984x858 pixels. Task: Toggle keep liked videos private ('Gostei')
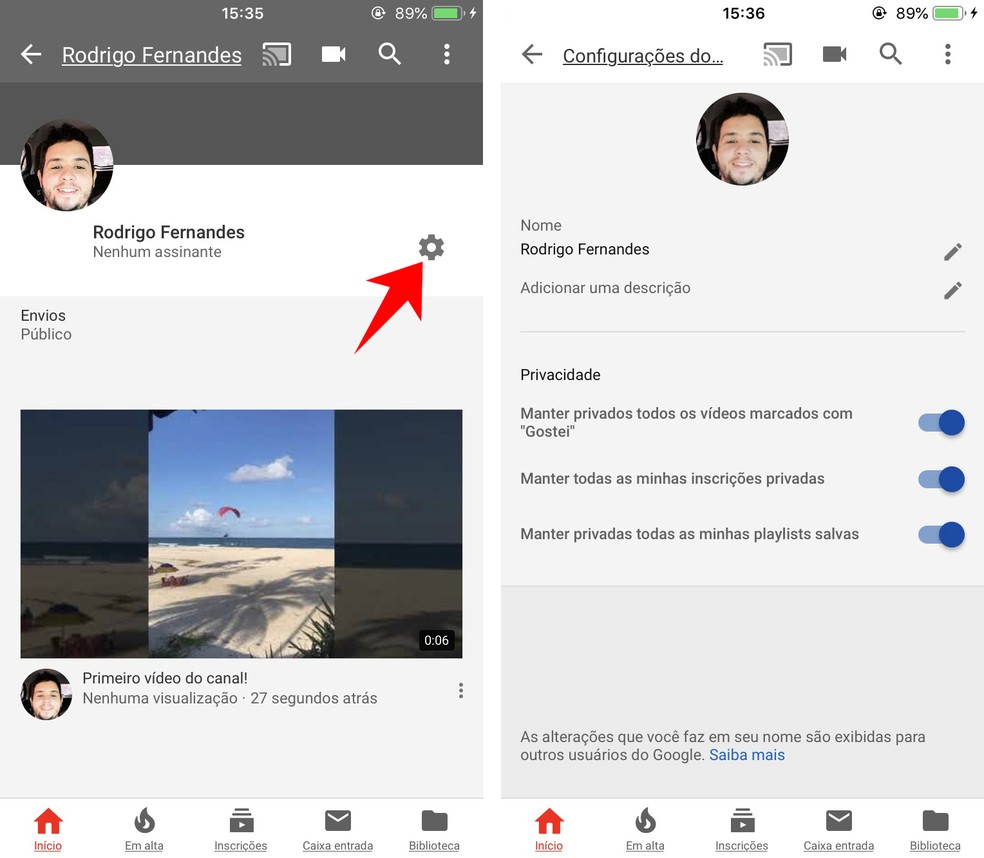coord(941,422)
